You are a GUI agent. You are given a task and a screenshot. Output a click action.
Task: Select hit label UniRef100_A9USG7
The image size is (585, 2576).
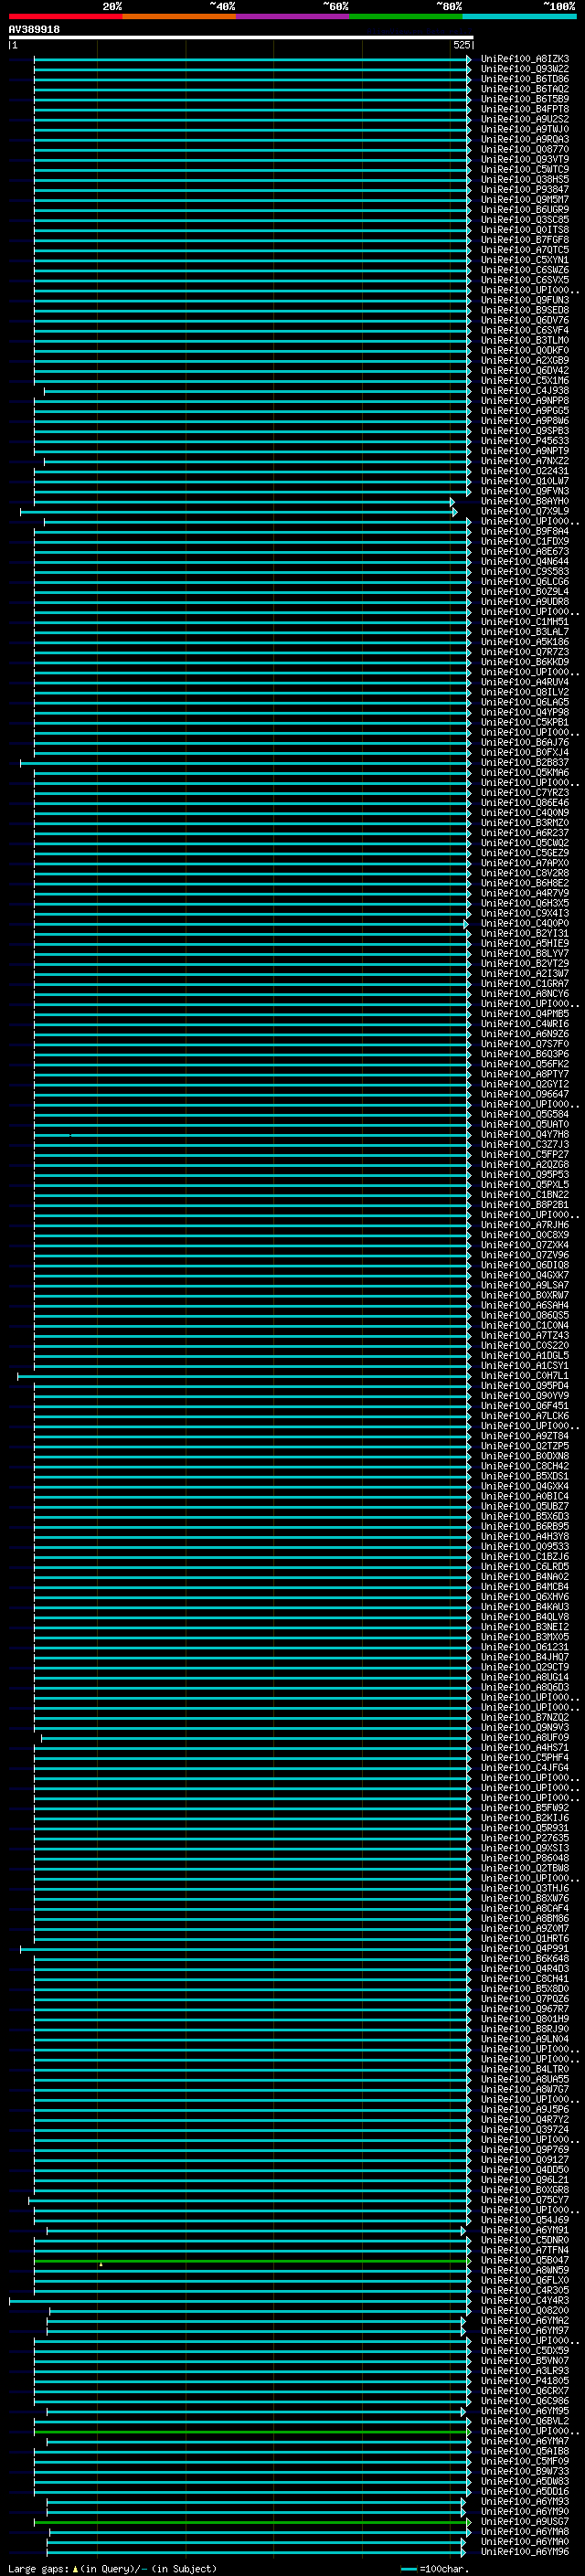click(525, 2522)
